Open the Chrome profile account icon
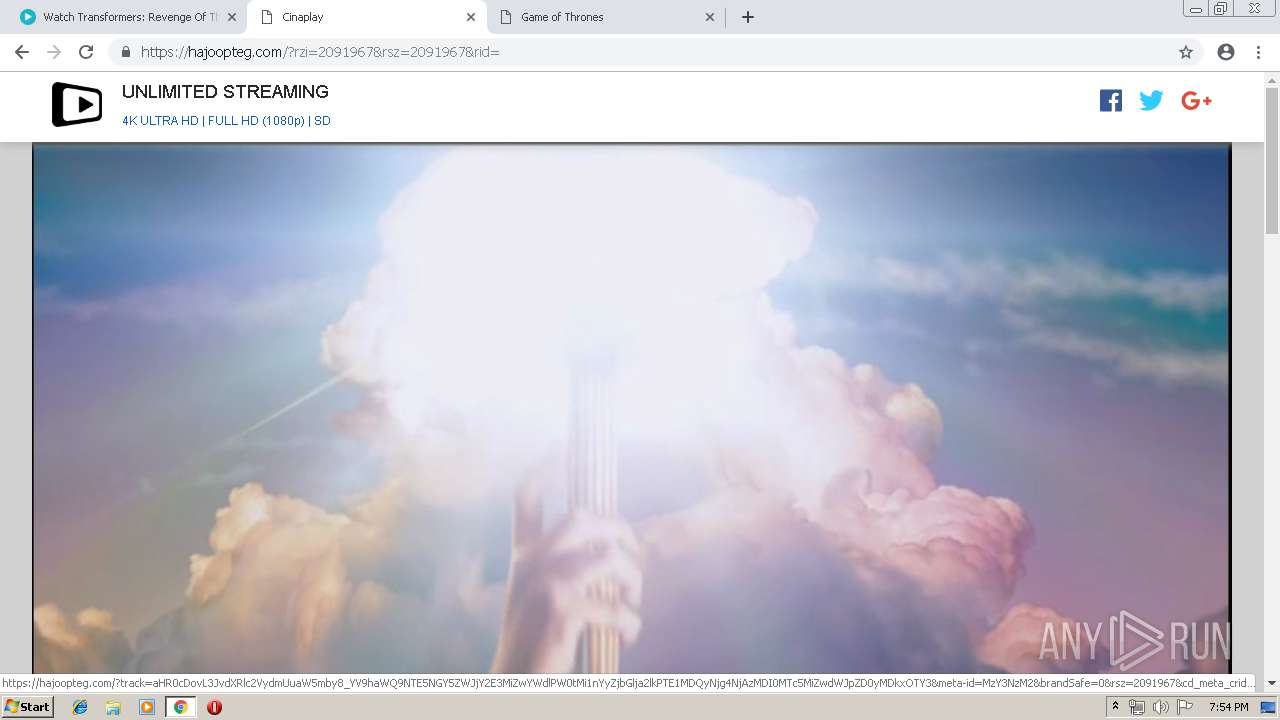The width and height of the screenshot is (1280, 720). [1226, 52]
